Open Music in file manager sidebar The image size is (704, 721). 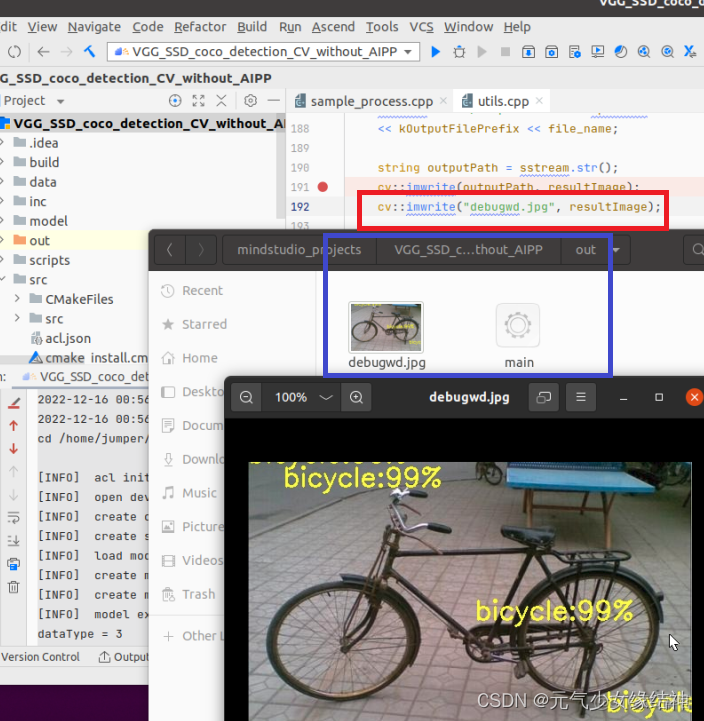pos(199,493)
